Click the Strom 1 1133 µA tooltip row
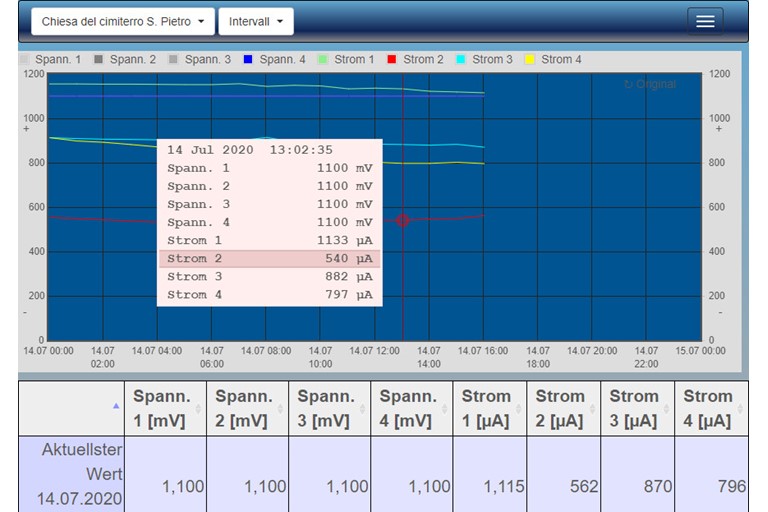Image resolution: width=768 pixels, height=512 pixels. click(270, 241)
